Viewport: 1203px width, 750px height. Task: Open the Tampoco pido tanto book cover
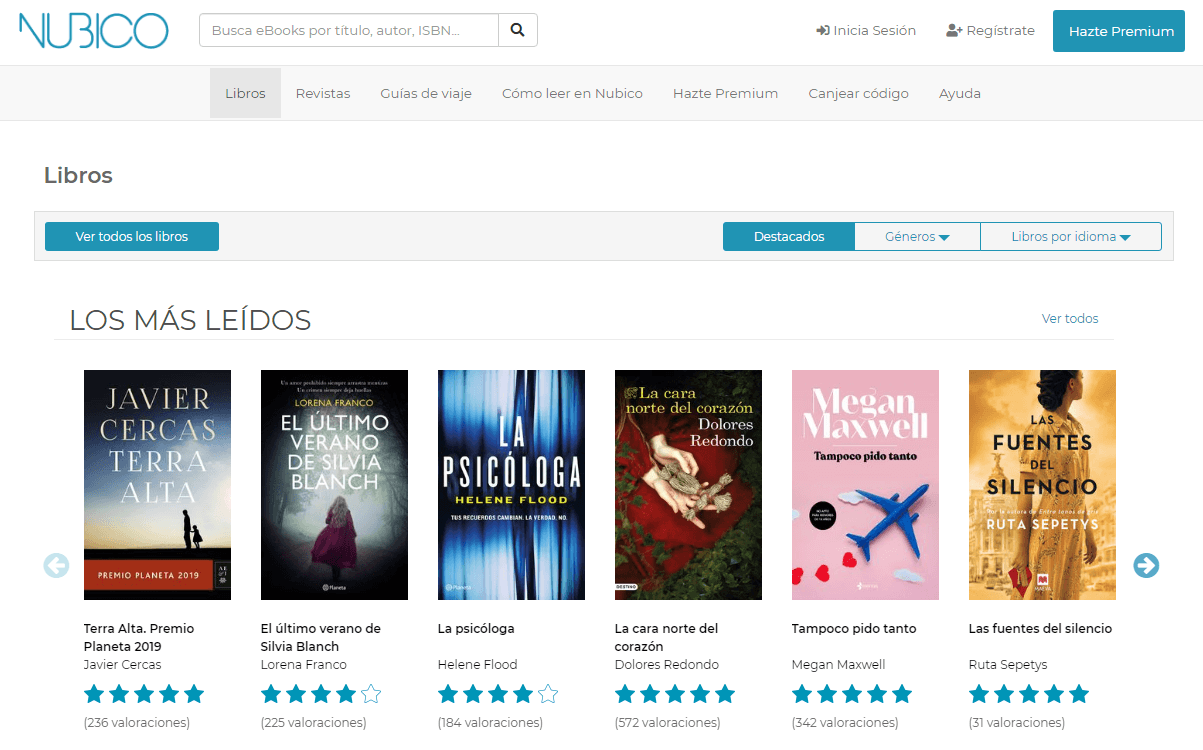point(865,485)
